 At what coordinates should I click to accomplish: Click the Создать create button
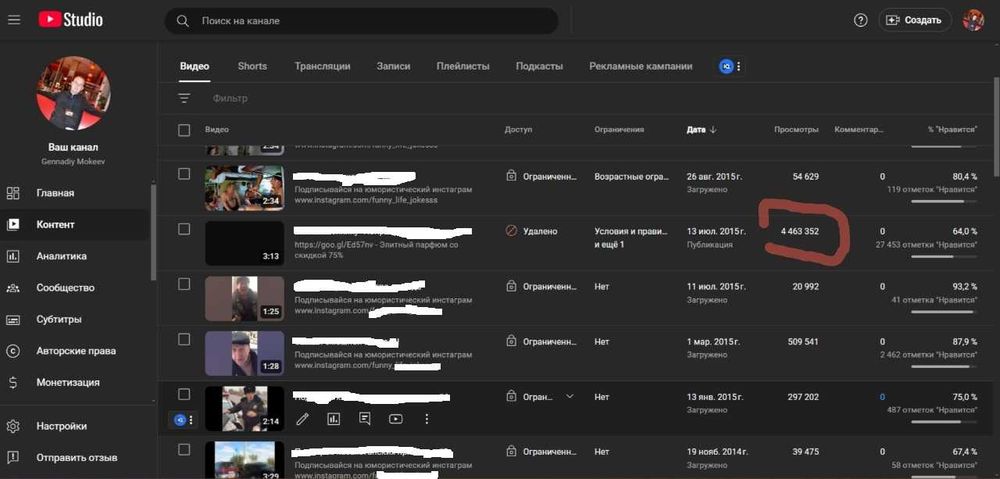[915, 20]
